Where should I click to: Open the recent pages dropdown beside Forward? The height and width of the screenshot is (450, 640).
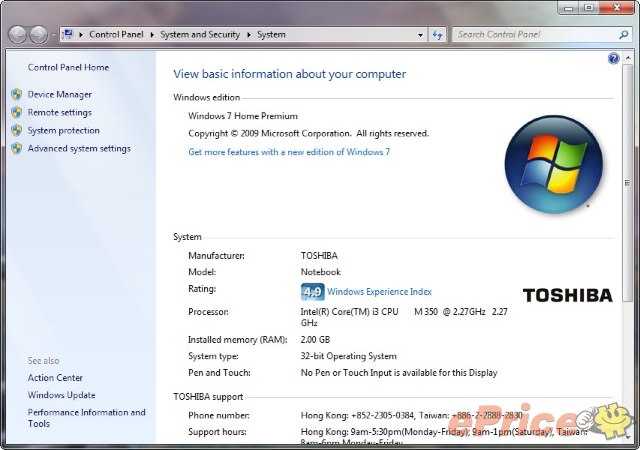click(53, 35)
